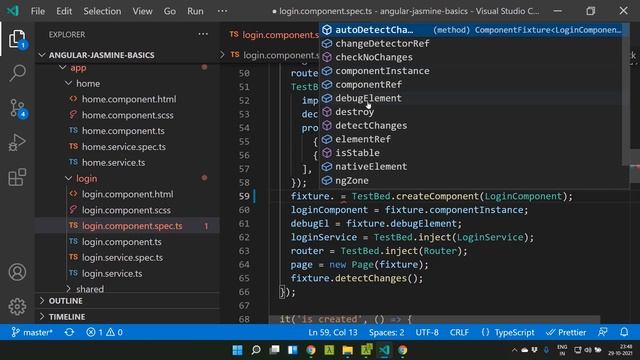Open home.component.scss file
640x360 pixels.
[x=127, y=115]
